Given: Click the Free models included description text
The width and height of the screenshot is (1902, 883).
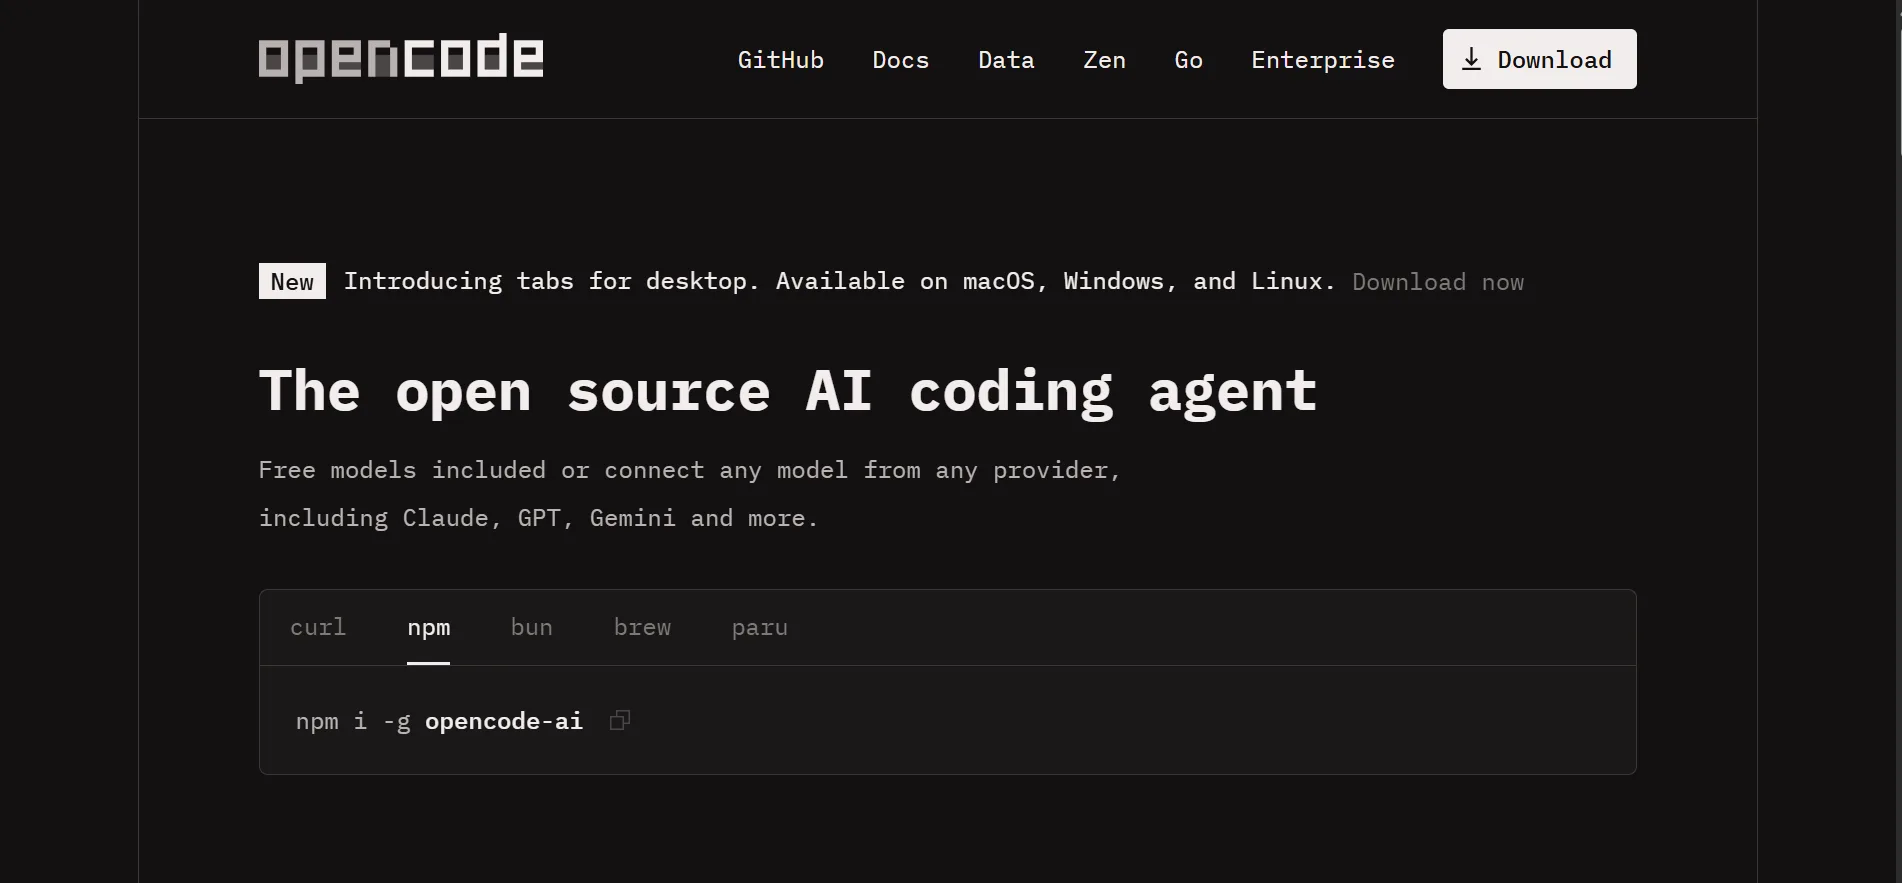Looking at the screenshot, I should [x=690, y=494].
